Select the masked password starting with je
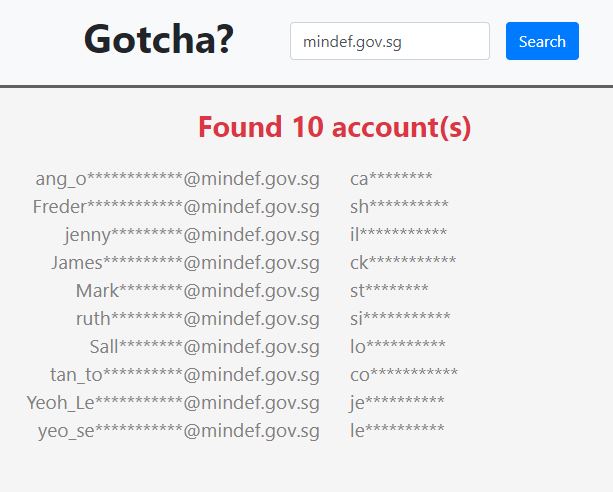 397,403
